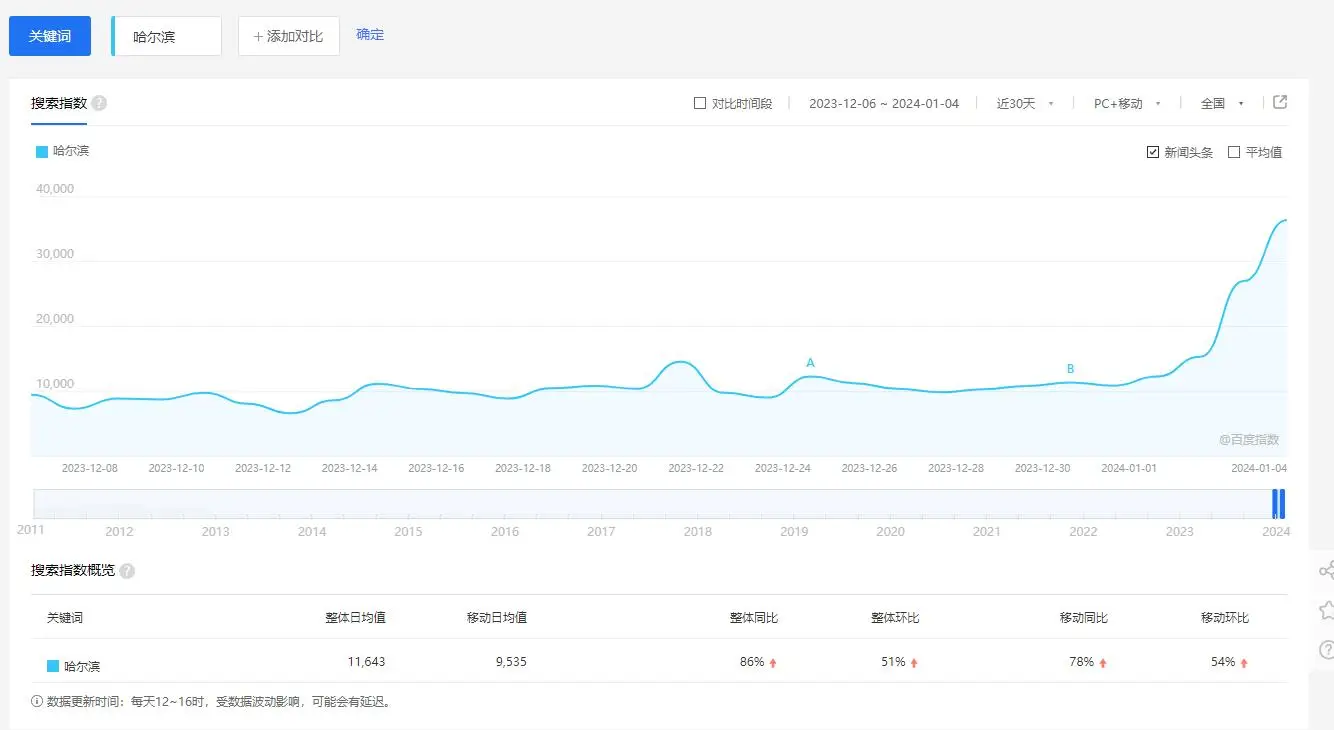Click news marker A on the chart
The height and width of the screenshot is (730, 1334).
(x=811, y=363)
